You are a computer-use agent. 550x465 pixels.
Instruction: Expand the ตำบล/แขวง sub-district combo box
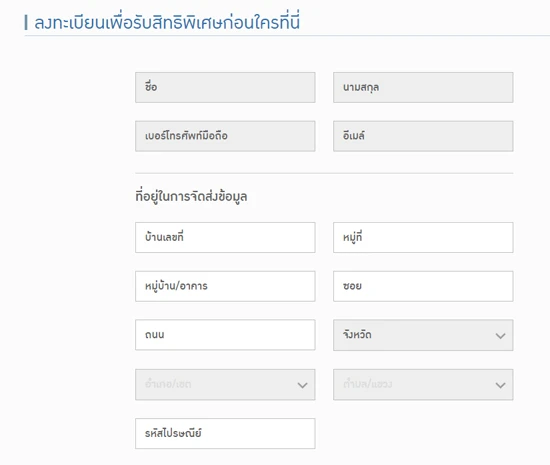coord(423,384)
